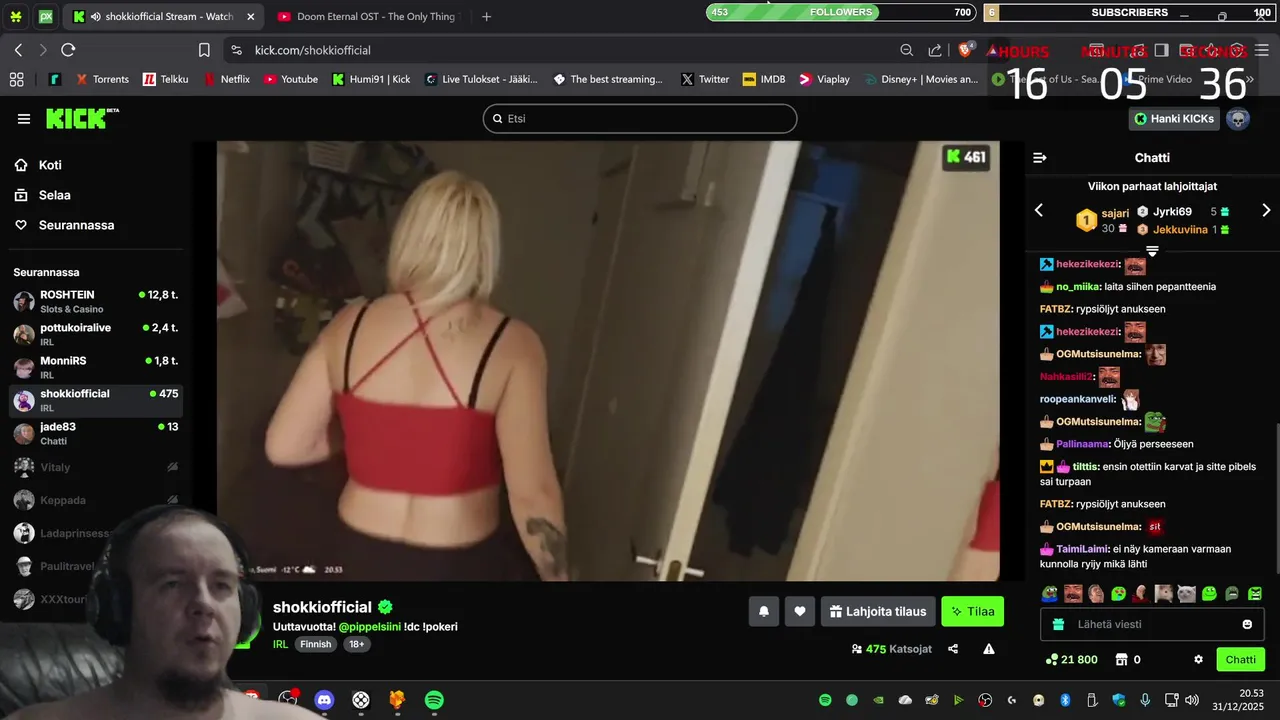The height and width of the screenshot is (720, 1280).
Task: Insert the white cat quick emote
Action: [x=1186, y=593]
